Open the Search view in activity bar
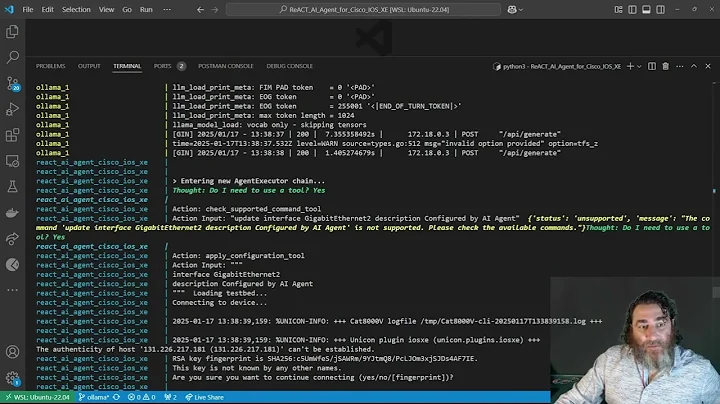The image size is (720, 404). coord(12,57)
